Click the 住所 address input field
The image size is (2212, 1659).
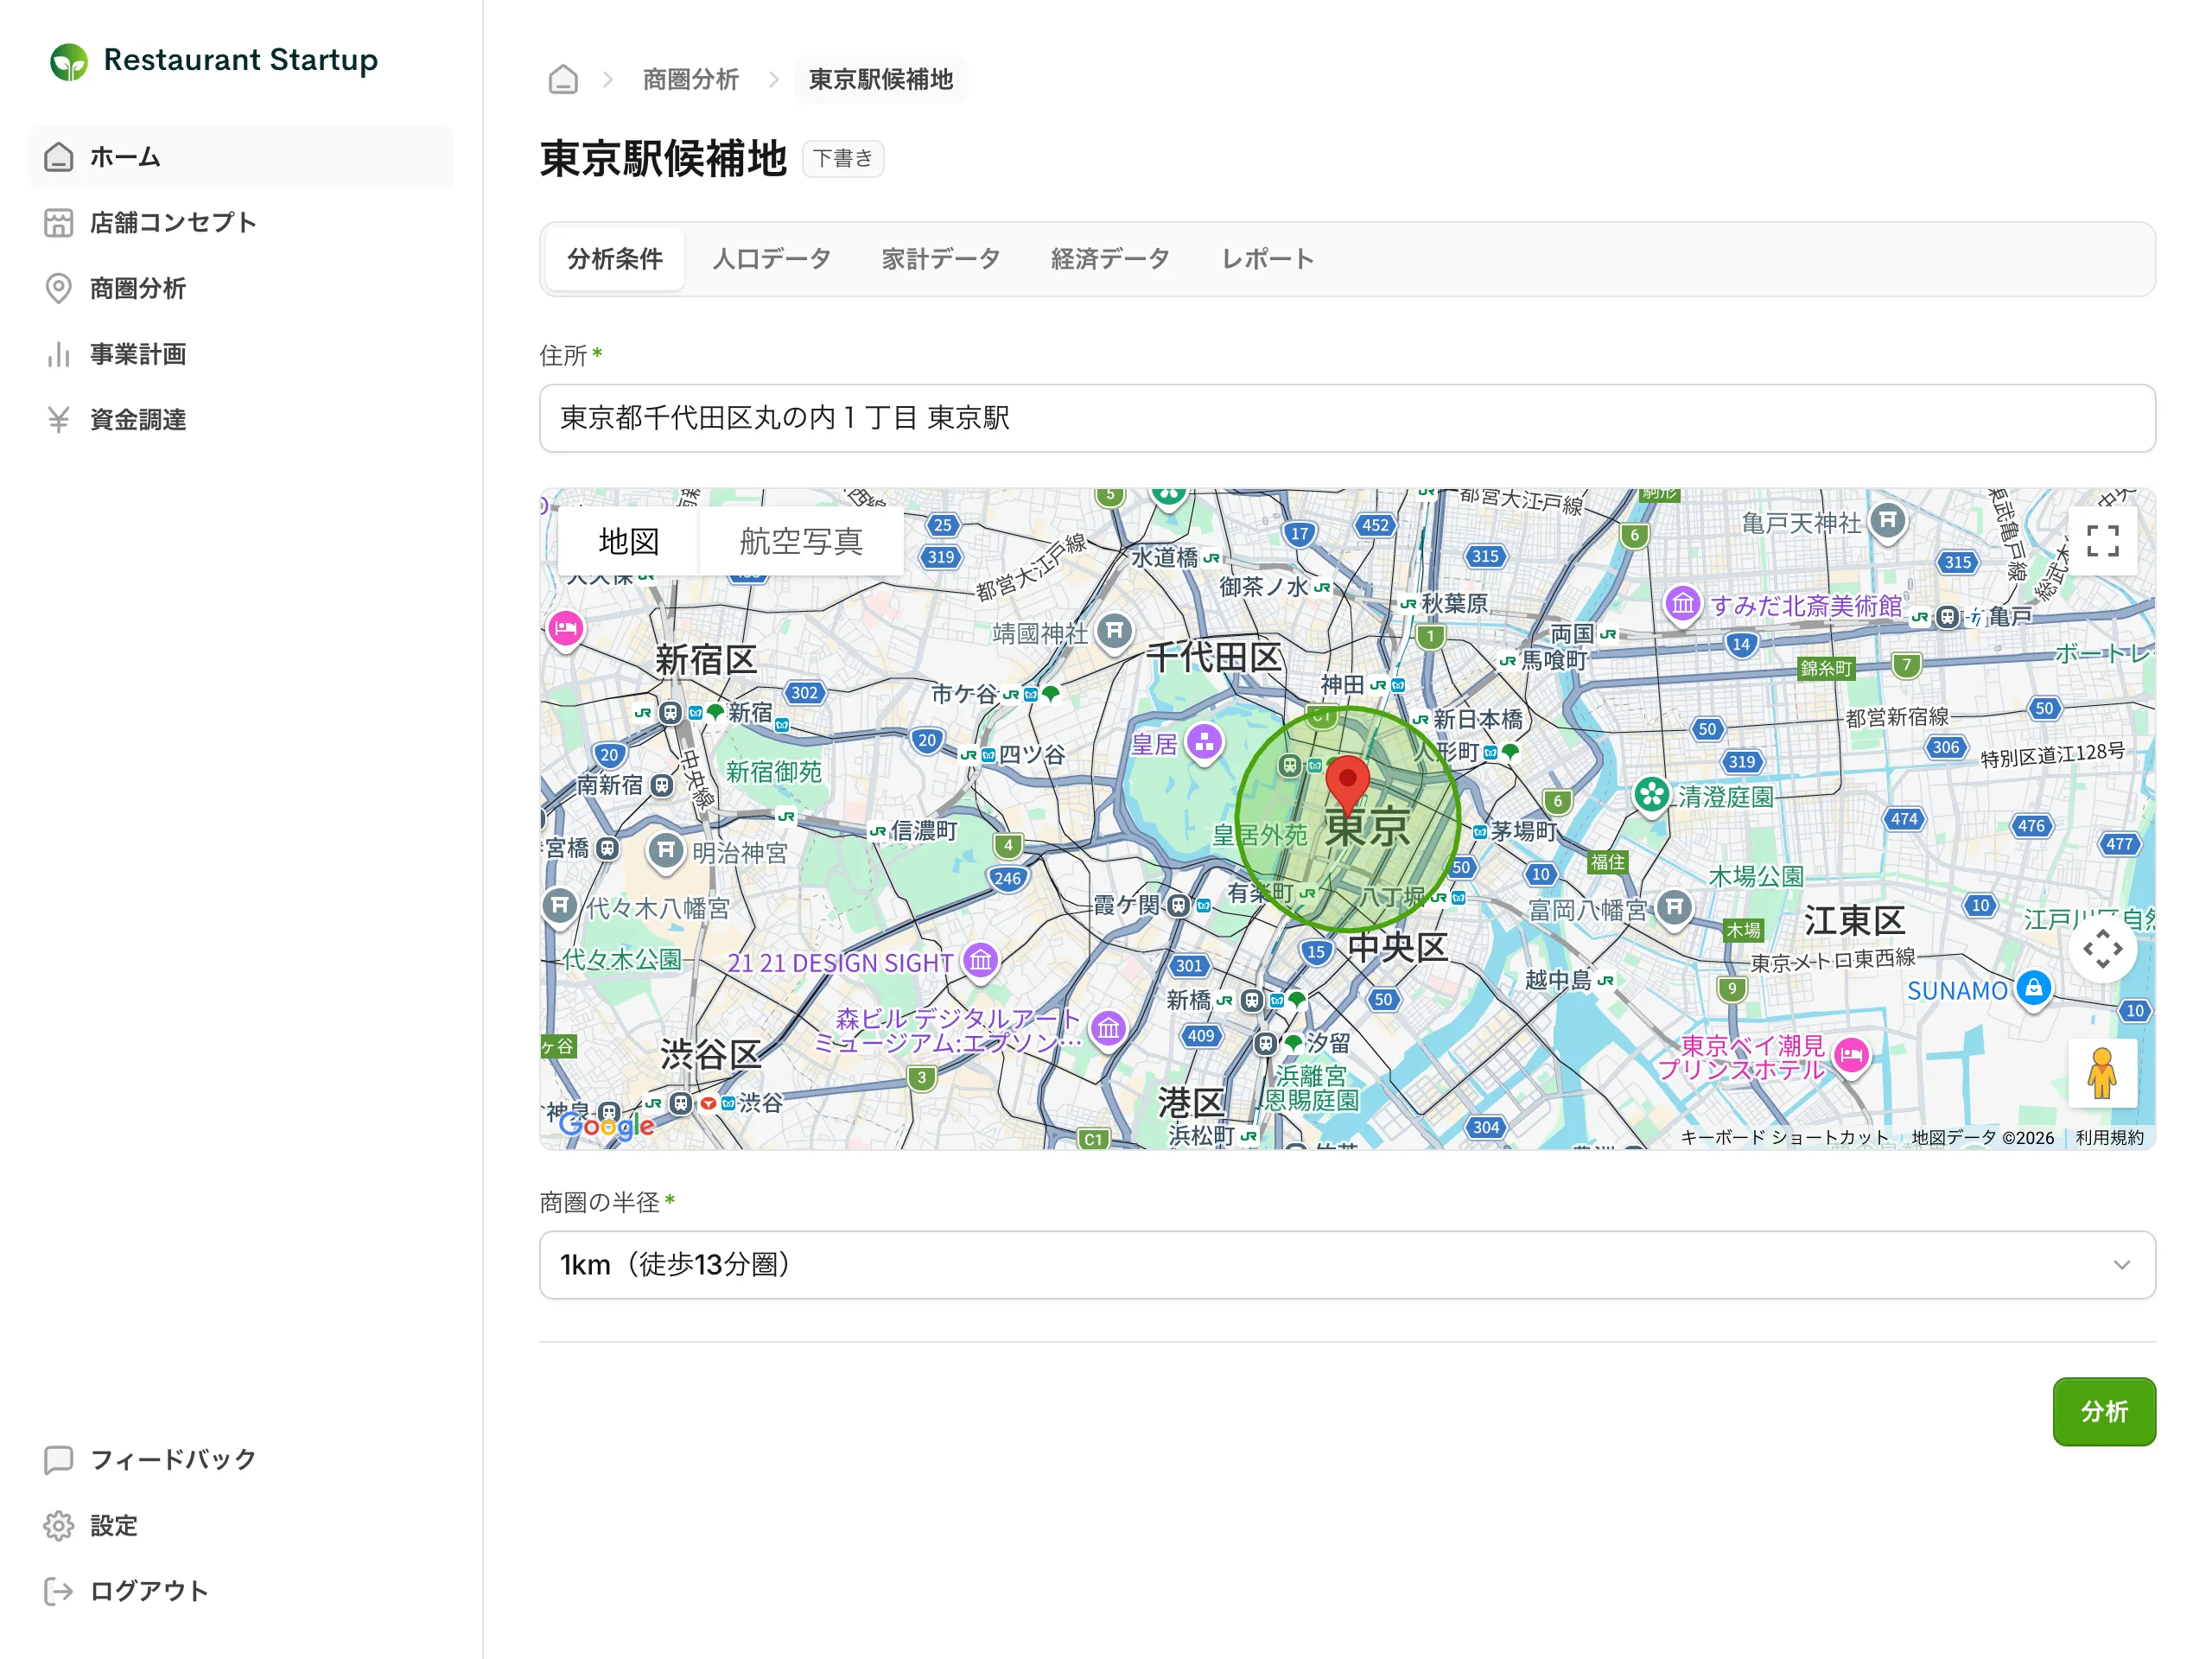click(1347, 418)
